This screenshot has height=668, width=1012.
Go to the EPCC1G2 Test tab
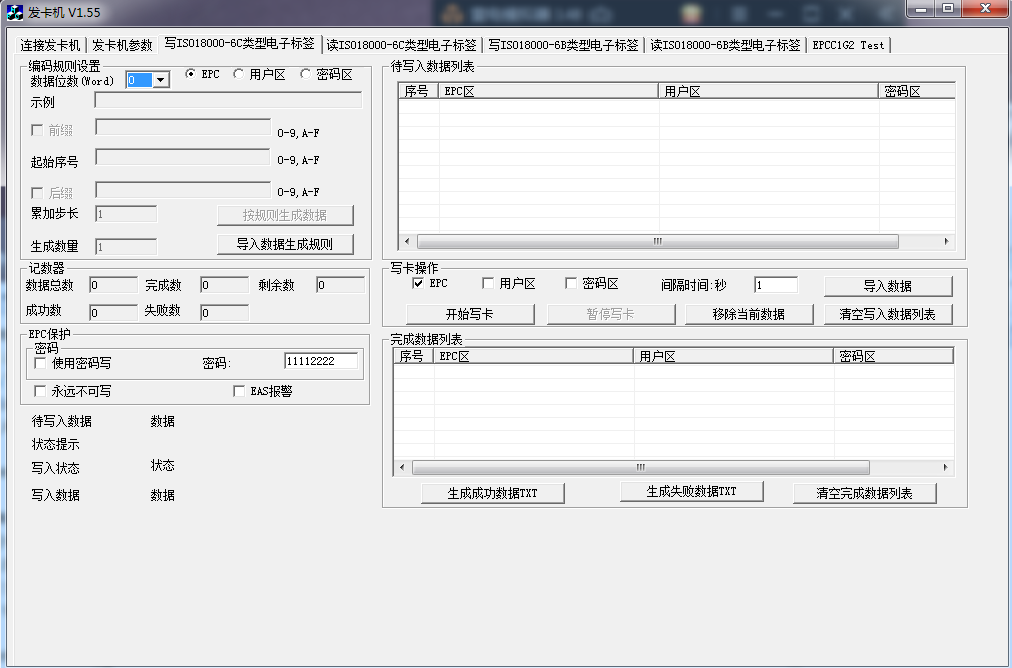click(x=849, y=45)
